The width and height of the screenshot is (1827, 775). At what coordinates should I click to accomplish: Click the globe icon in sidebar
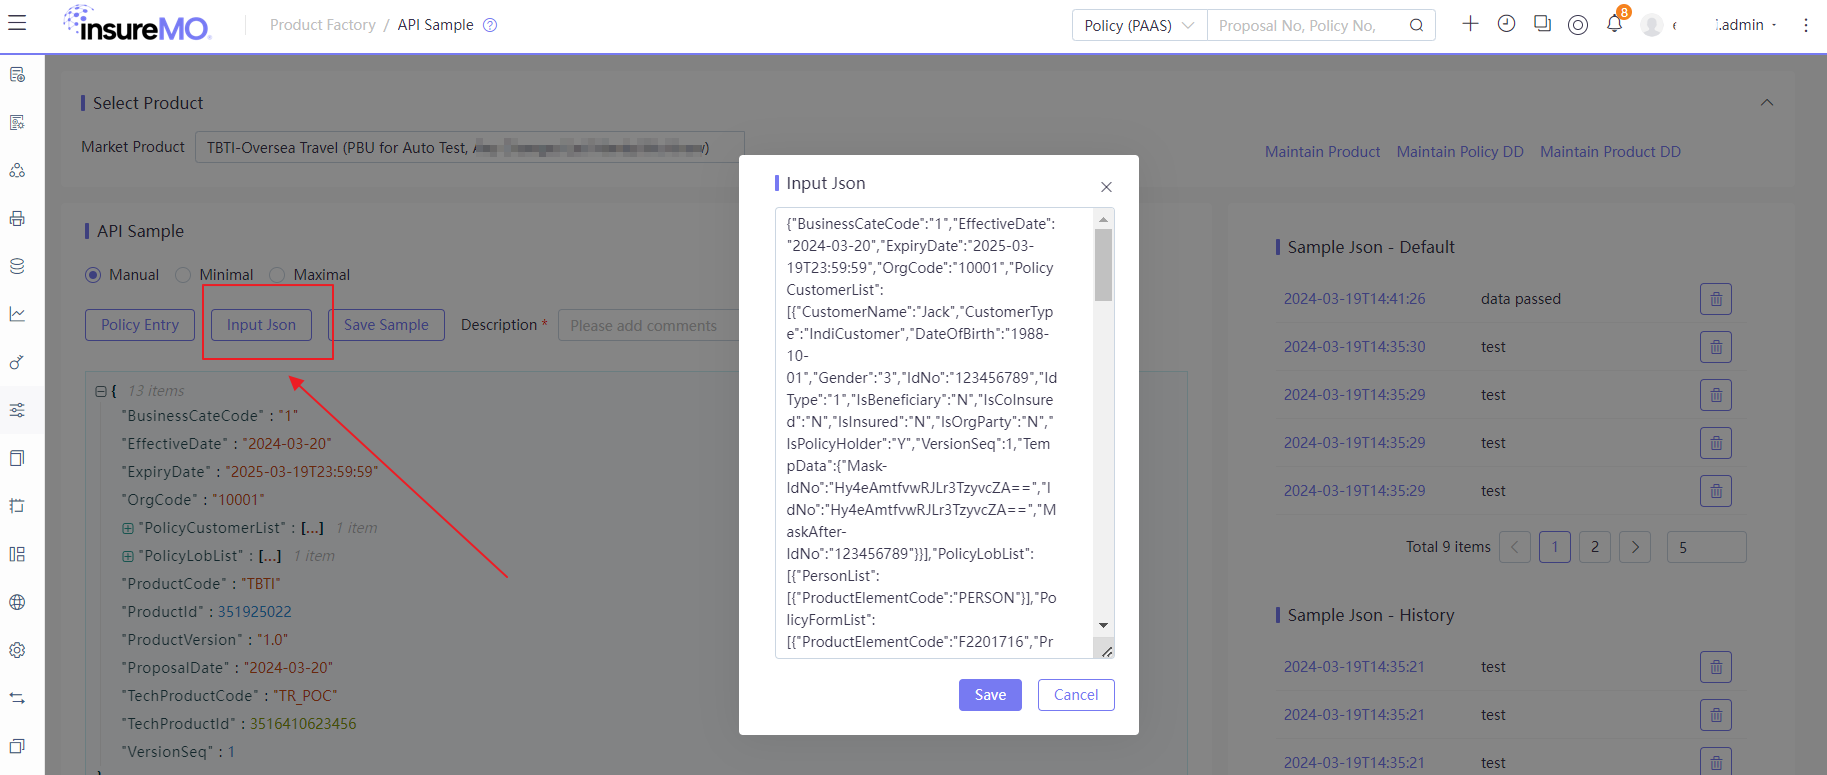17,602
